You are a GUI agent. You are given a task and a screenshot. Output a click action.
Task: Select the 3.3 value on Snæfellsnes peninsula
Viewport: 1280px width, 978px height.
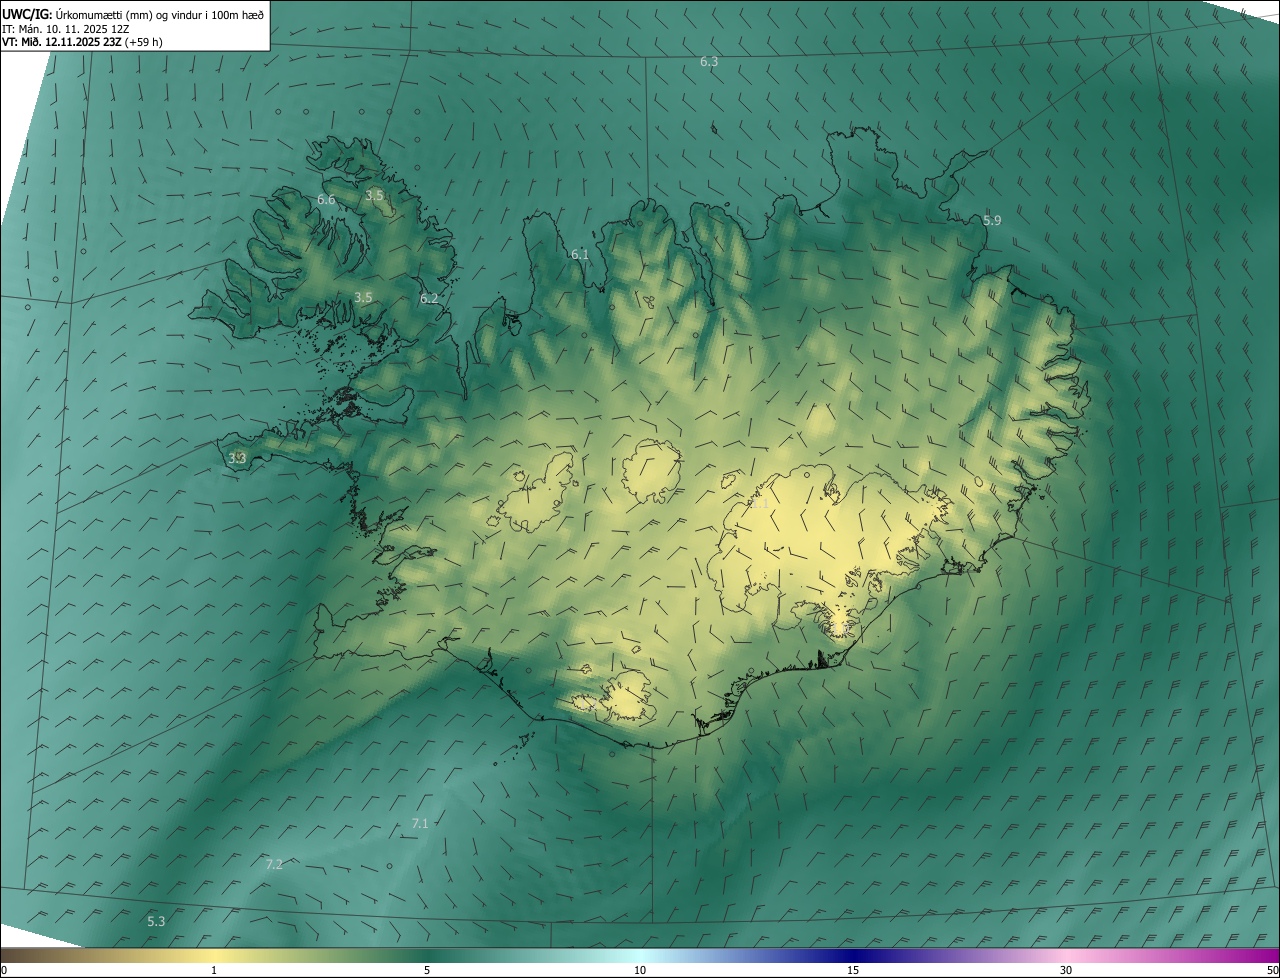[x=237, y=458]
